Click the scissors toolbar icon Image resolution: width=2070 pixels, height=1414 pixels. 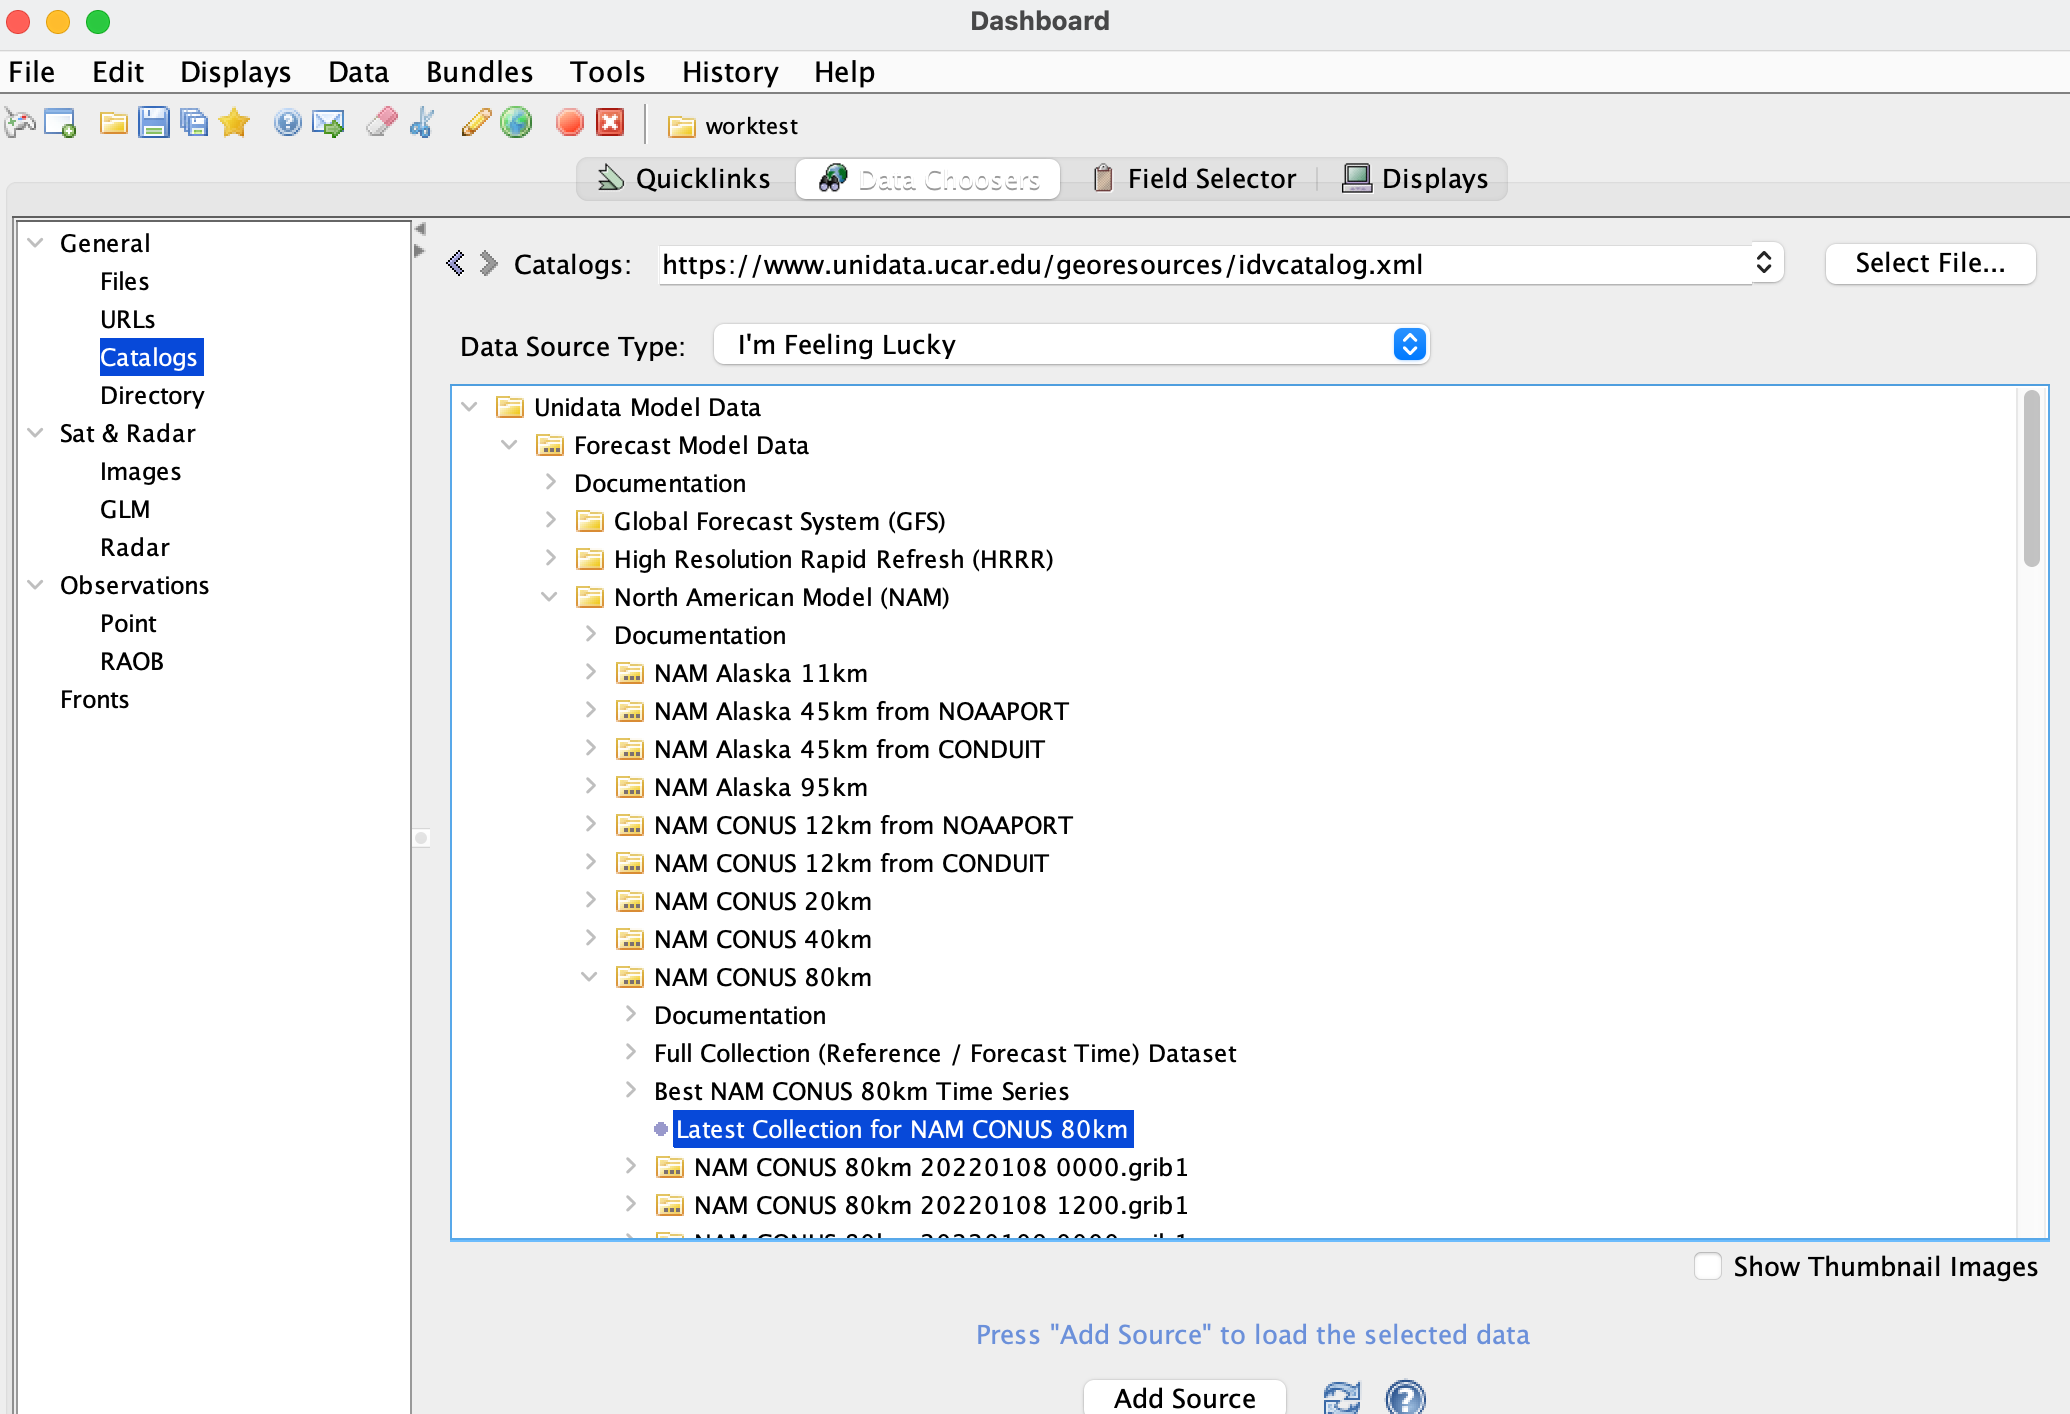[422, 123]
